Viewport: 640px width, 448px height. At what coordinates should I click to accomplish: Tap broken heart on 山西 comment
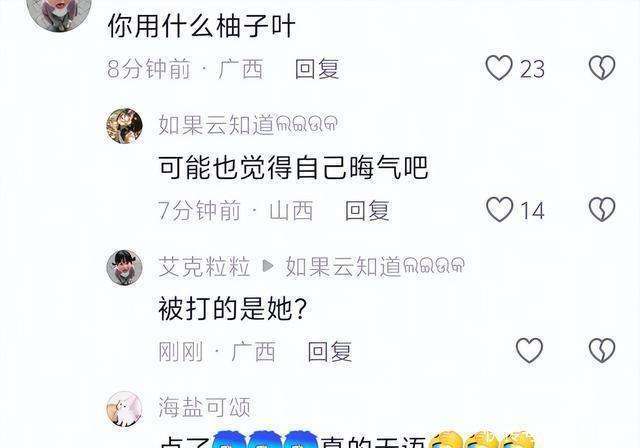(602, 210)
